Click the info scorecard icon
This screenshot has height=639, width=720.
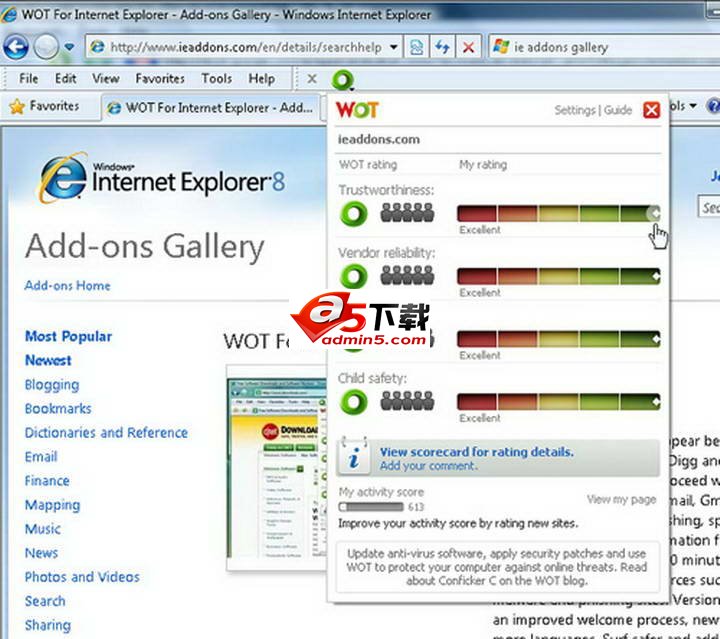pyautogui.click(x=354, y=456)
